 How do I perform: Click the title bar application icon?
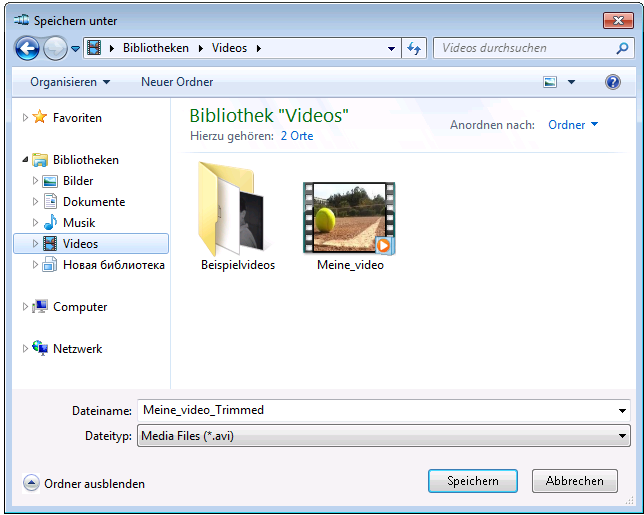click(21, 20)
